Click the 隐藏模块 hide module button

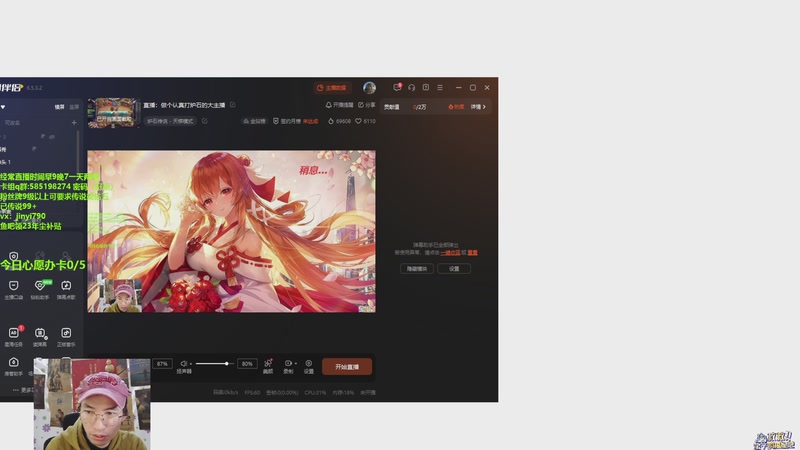(417, 268)
